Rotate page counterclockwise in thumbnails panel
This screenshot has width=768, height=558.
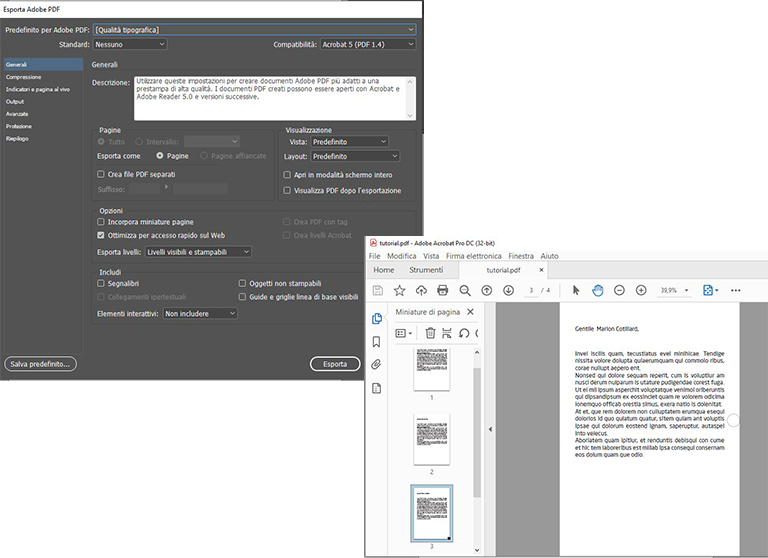(463, 333)
